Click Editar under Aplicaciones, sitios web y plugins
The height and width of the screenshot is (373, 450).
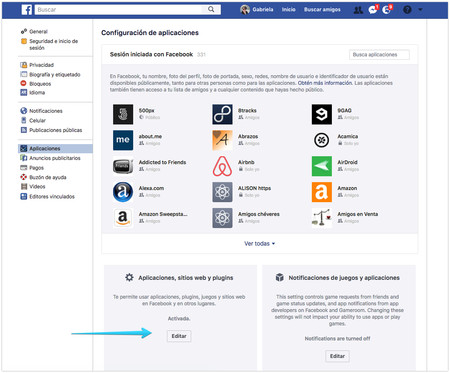(179, 336)
